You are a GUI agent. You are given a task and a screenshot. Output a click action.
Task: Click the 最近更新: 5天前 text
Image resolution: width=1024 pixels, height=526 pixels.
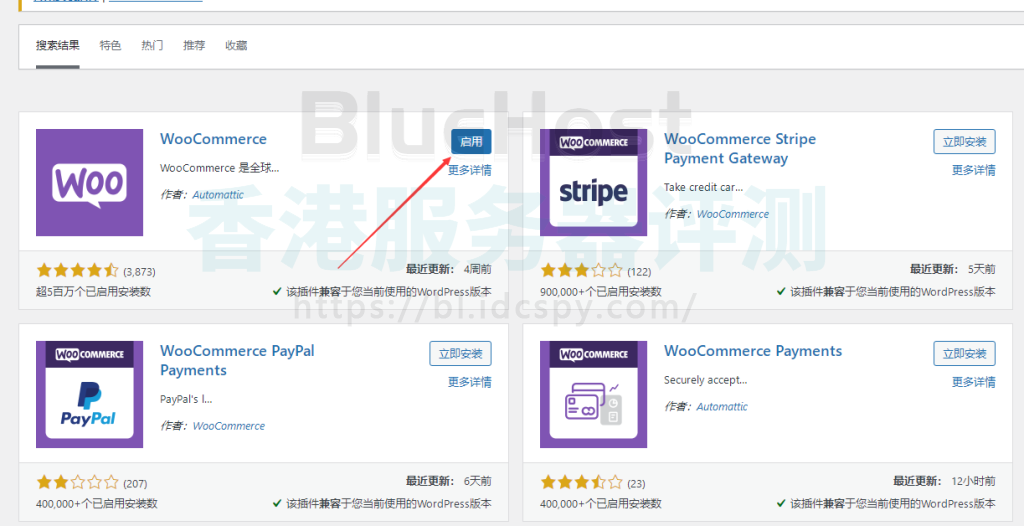click(953, 269)
